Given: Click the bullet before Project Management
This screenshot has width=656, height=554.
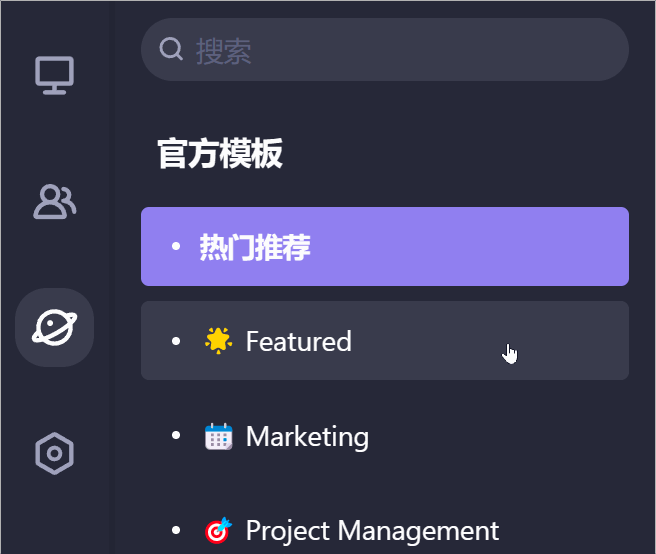Looking at the screenshot, I should (x=176, y=530).
